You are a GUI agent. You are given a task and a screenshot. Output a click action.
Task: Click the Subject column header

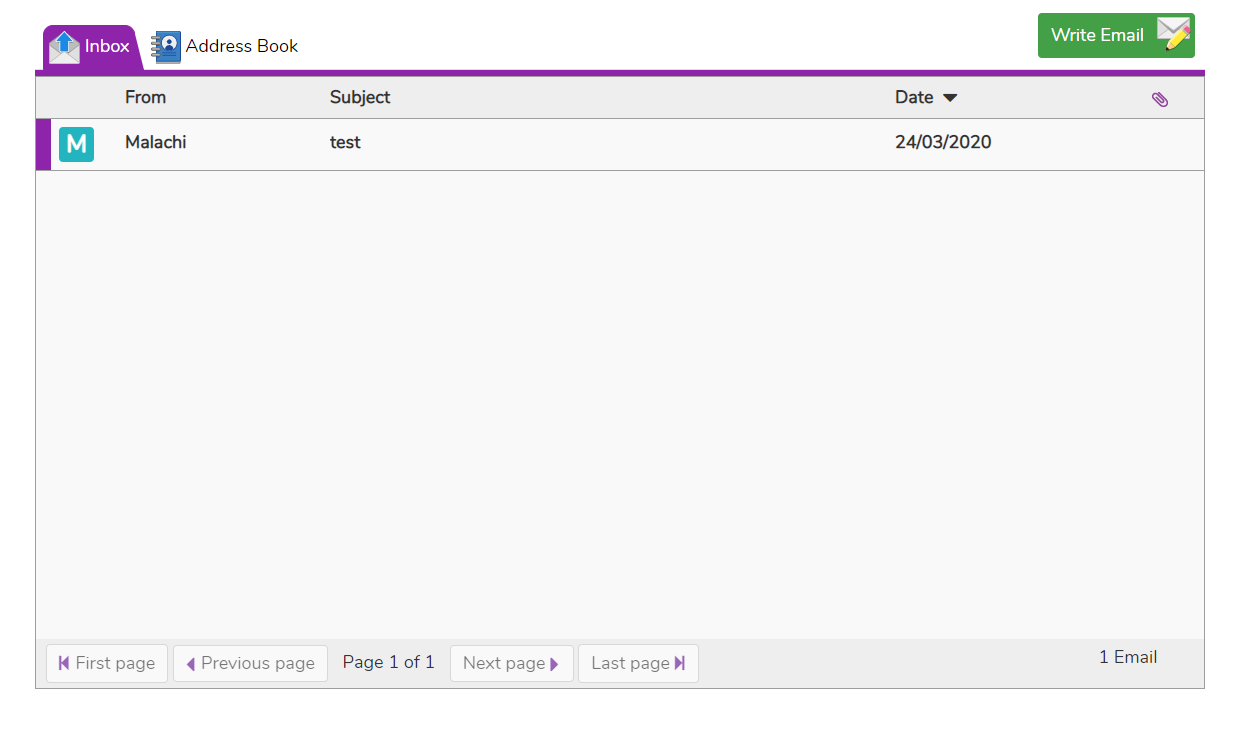pyautogui.click(x=360, y=97)
